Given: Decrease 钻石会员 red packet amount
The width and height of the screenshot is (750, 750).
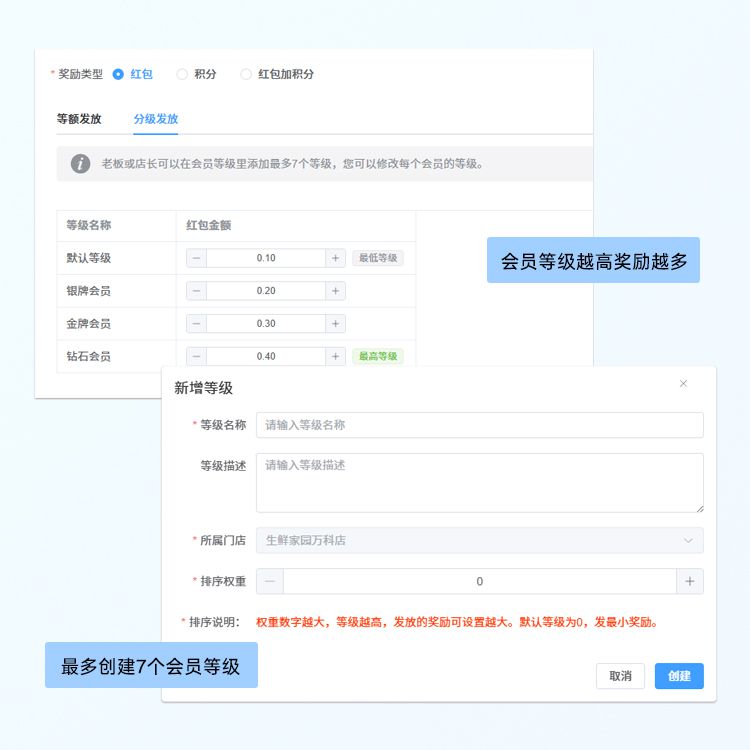Looking at the screenshot, I should point(197,357).
